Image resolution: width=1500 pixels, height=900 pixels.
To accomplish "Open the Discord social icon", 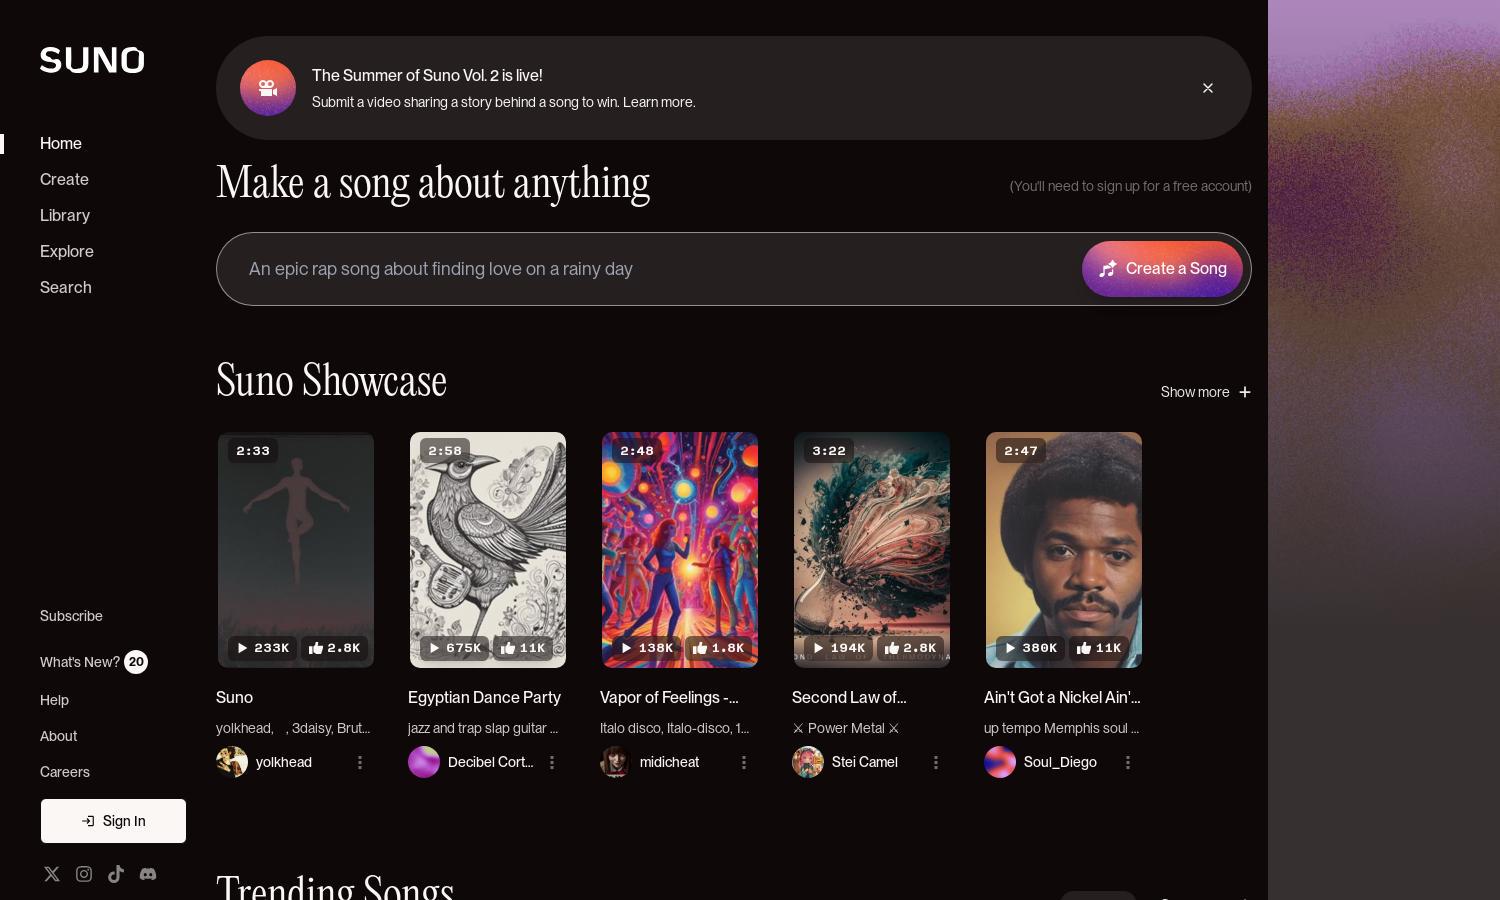I will 148,874.
